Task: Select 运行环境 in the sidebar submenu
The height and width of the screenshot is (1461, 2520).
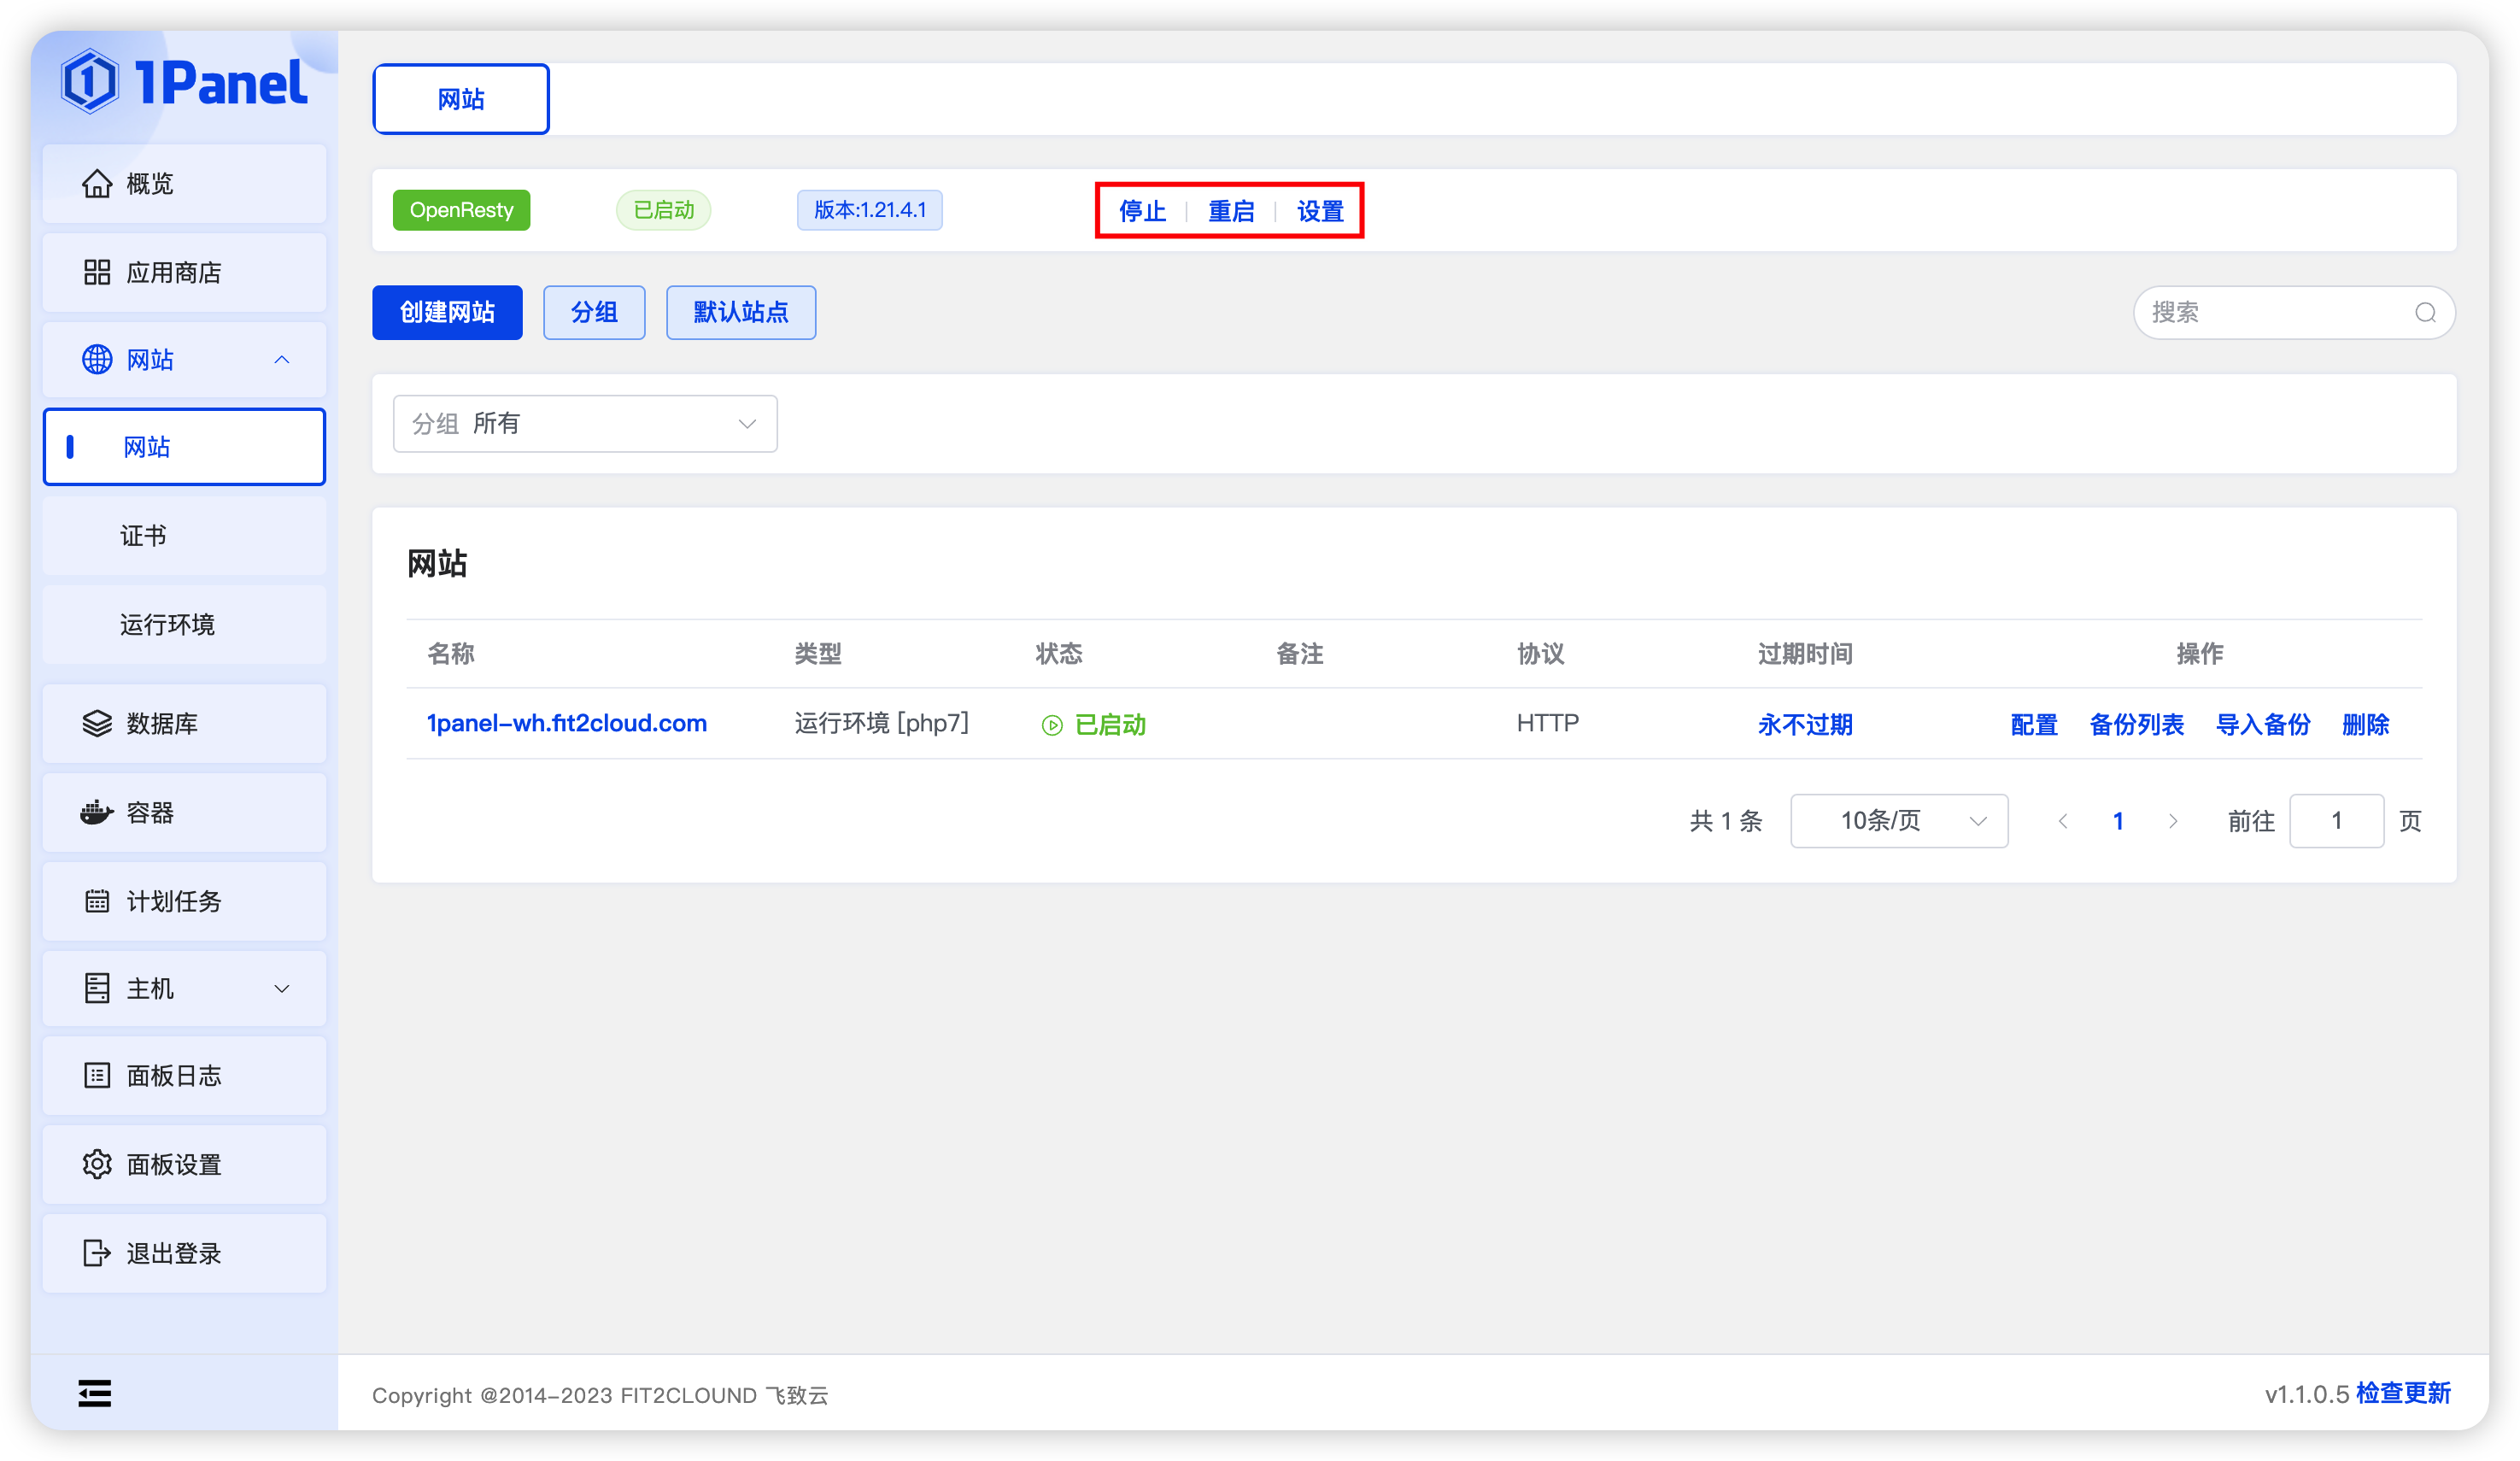Action: (167, 625)
